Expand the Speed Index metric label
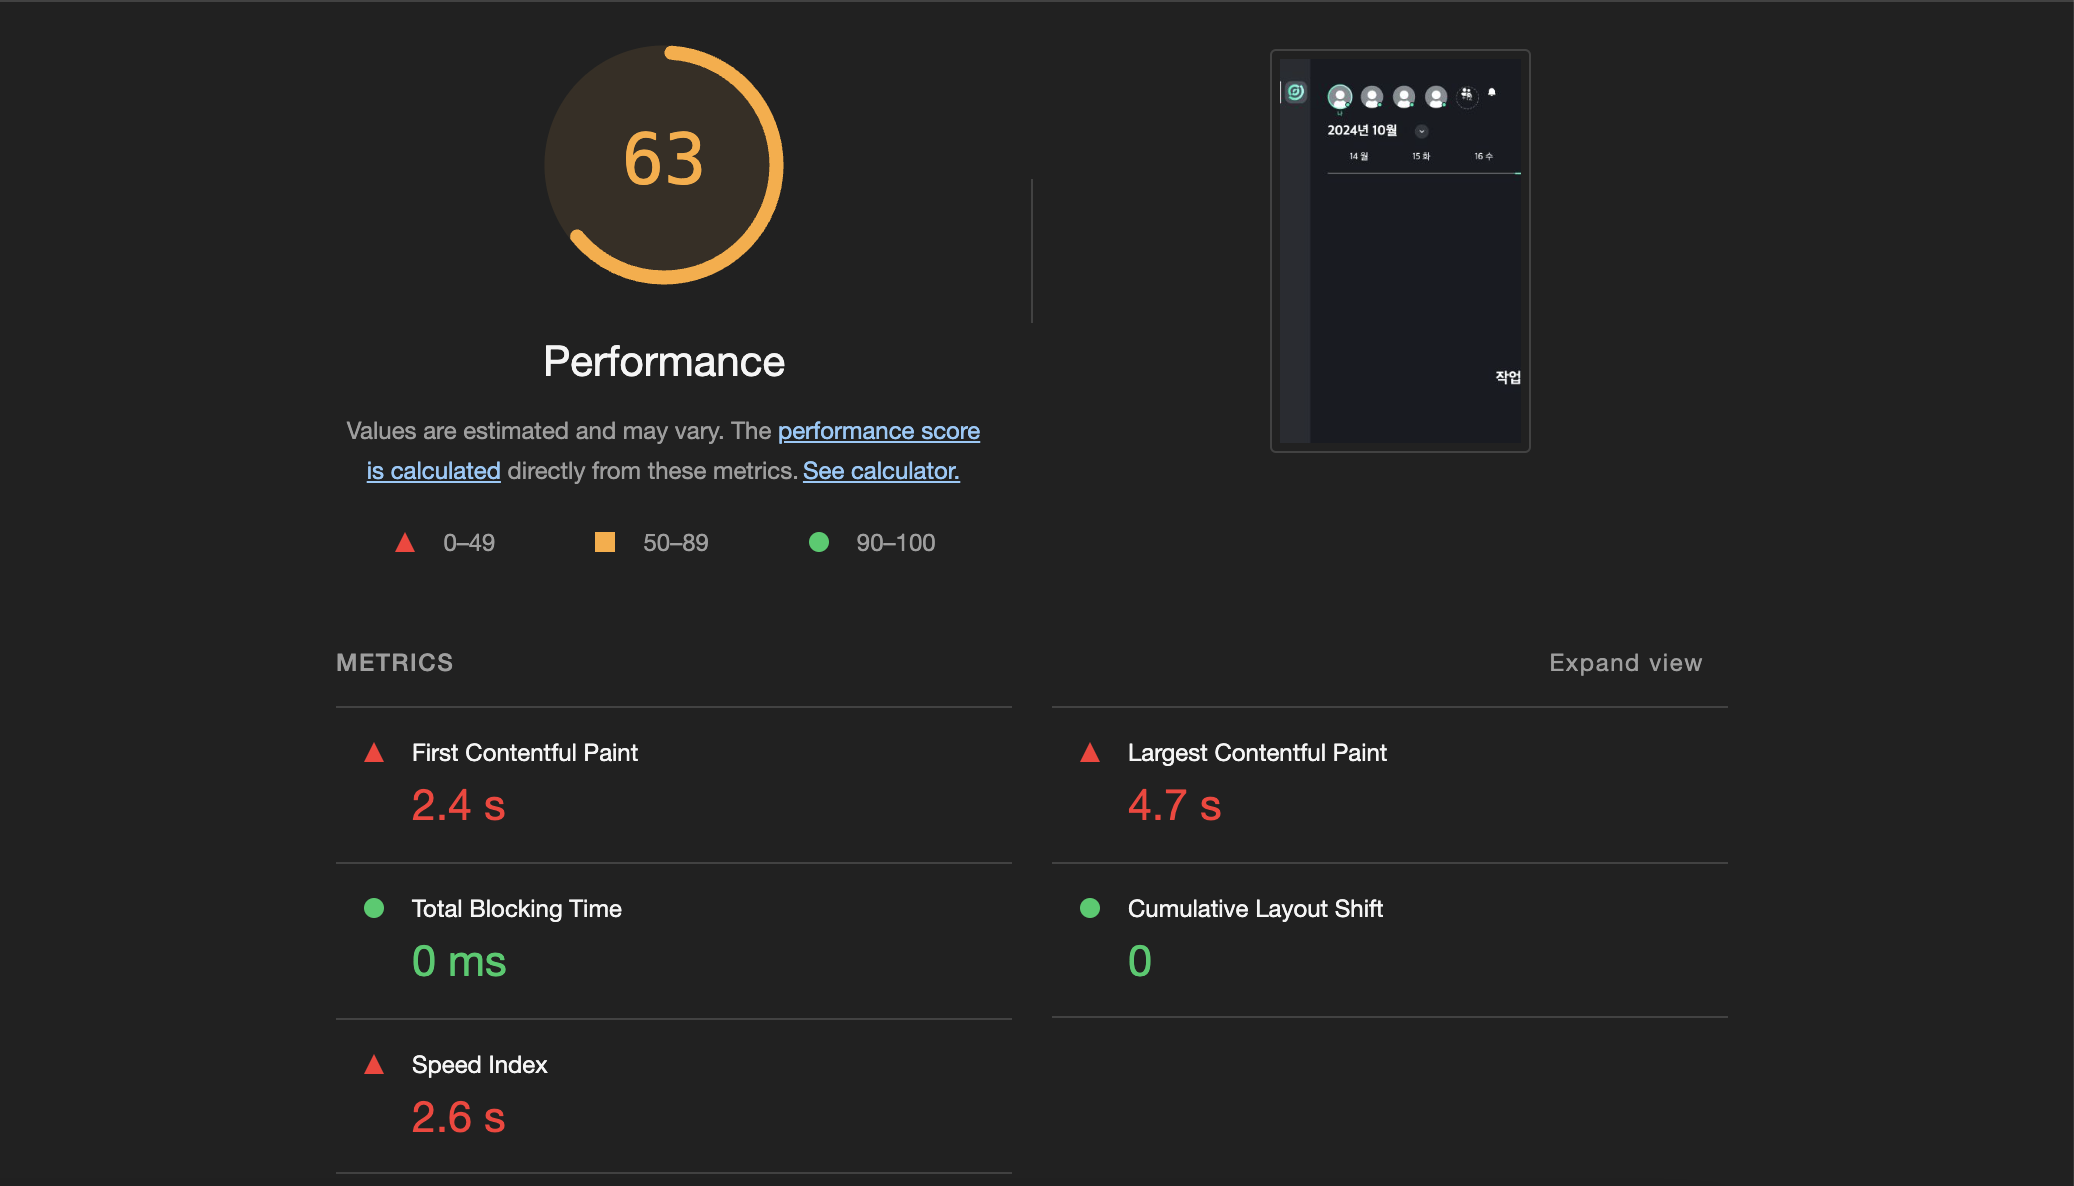This screenshot has width=2074, height=1186. click(x=479, y=1065)
